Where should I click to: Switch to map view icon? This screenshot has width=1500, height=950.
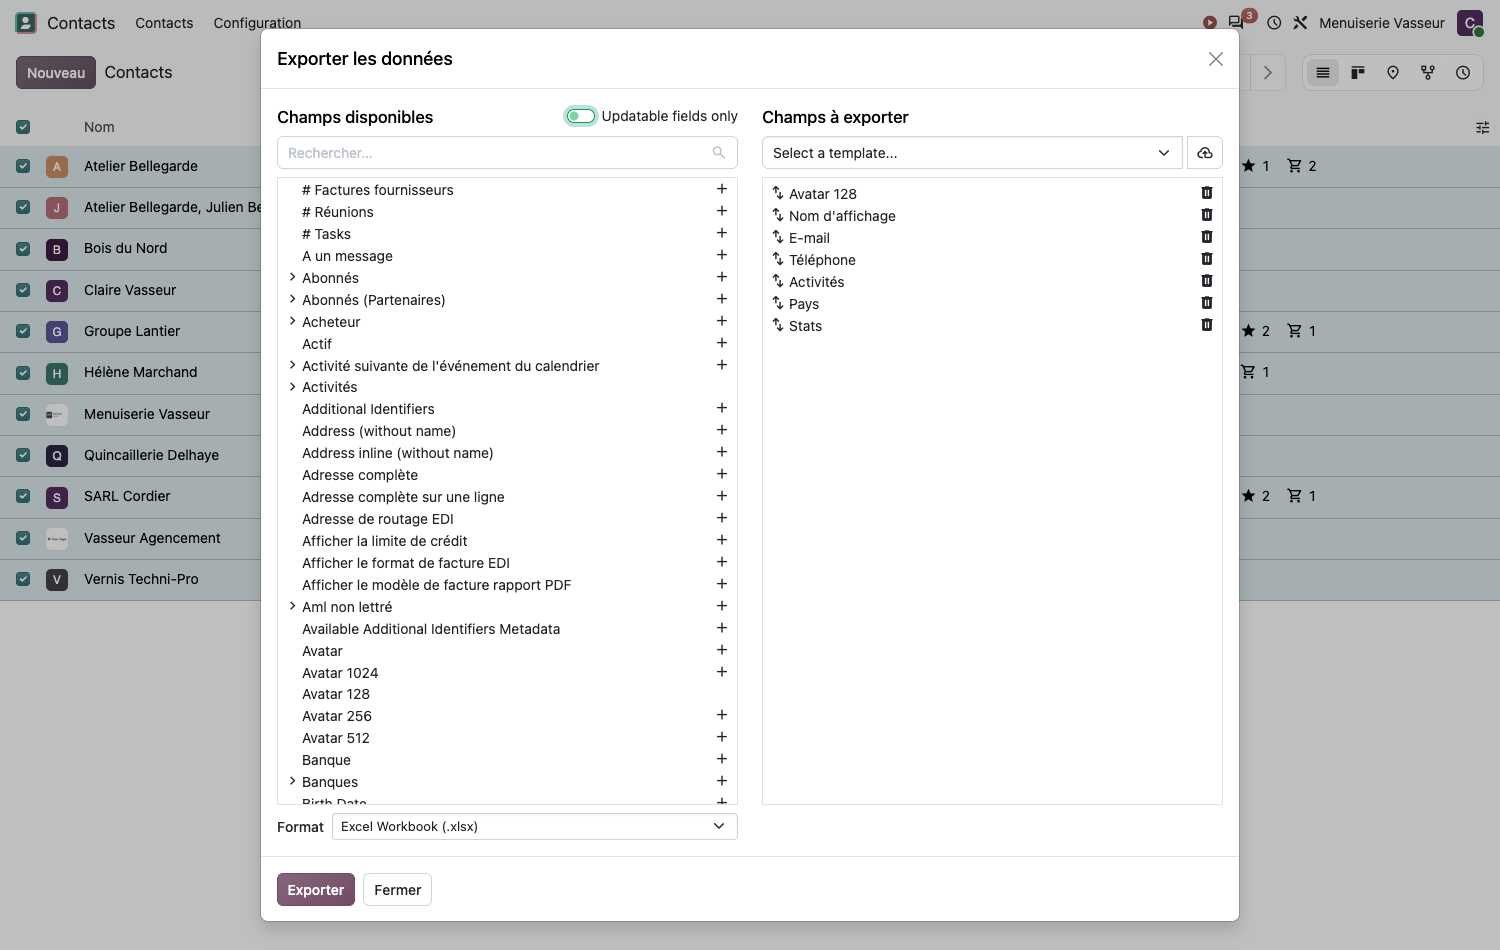[1392, 72]
